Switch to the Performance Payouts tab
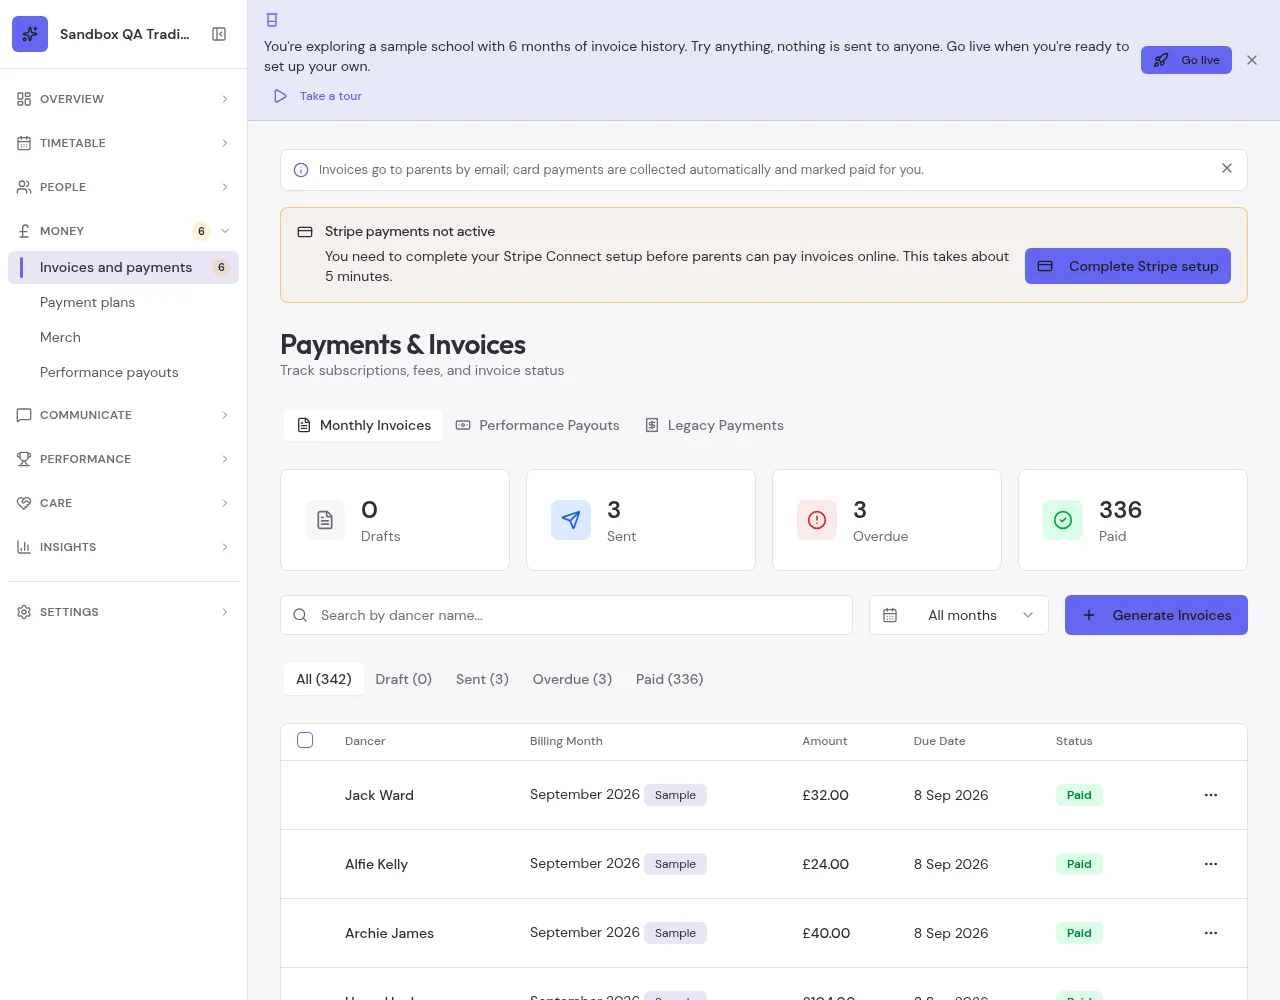Viewport: 1280px width, 1000px height. click(x=538, y=425)
